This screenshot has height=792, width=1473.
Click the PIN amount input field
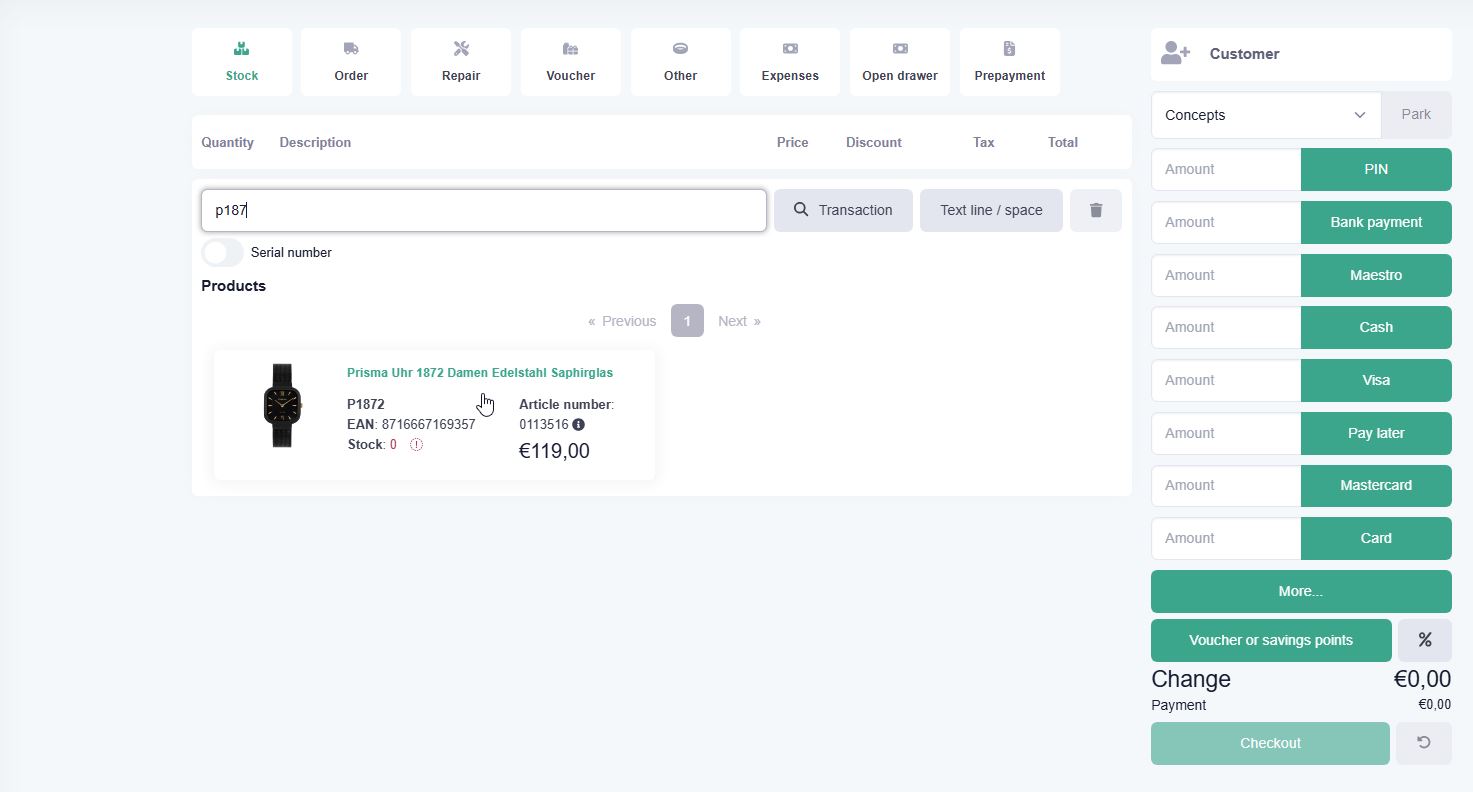pos(1226,169)
